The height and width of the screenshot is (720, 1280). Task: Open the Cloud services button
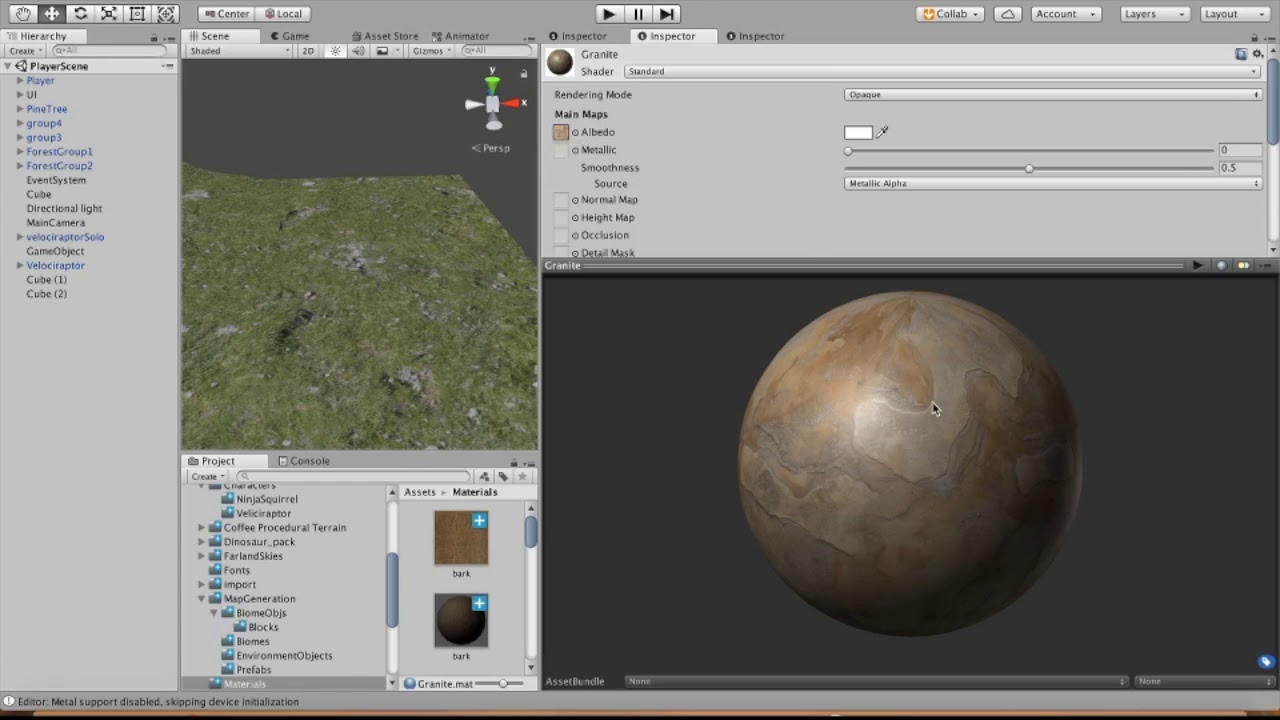(x=1008, y=14)
